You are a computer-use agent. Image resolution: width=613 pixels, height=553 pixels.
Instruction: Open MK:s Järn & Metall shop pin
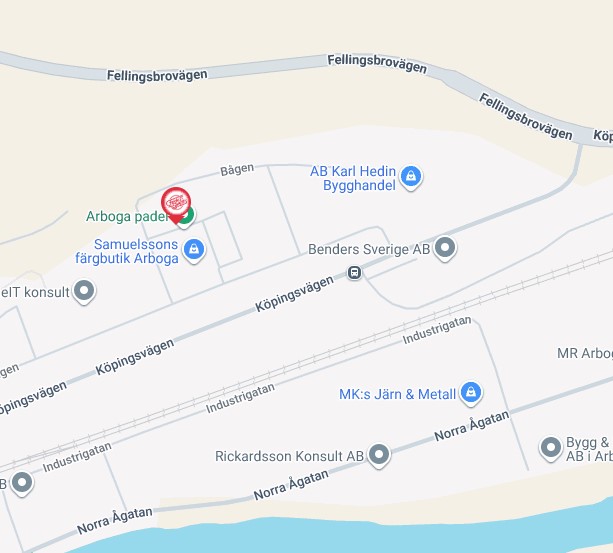471,394
